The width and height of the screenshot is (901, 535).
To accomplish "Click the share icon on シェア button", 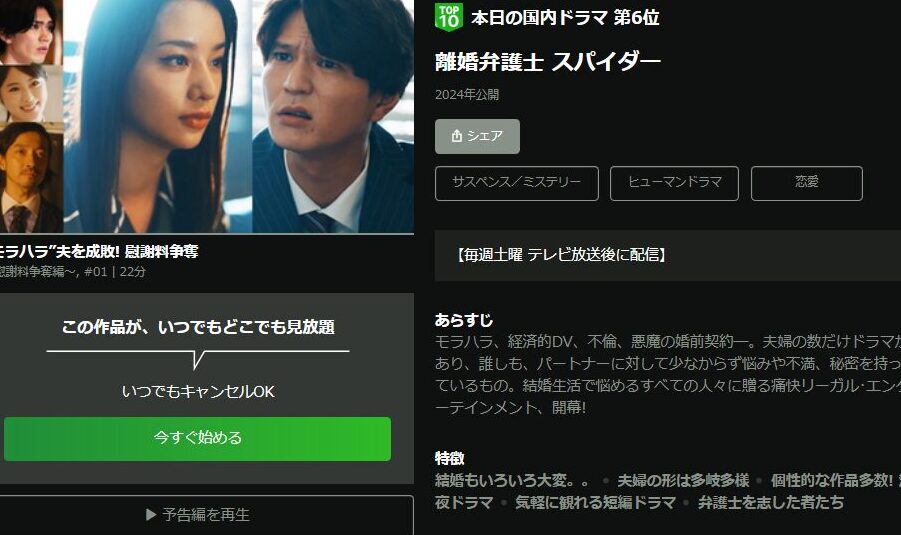I will [457, 136].
